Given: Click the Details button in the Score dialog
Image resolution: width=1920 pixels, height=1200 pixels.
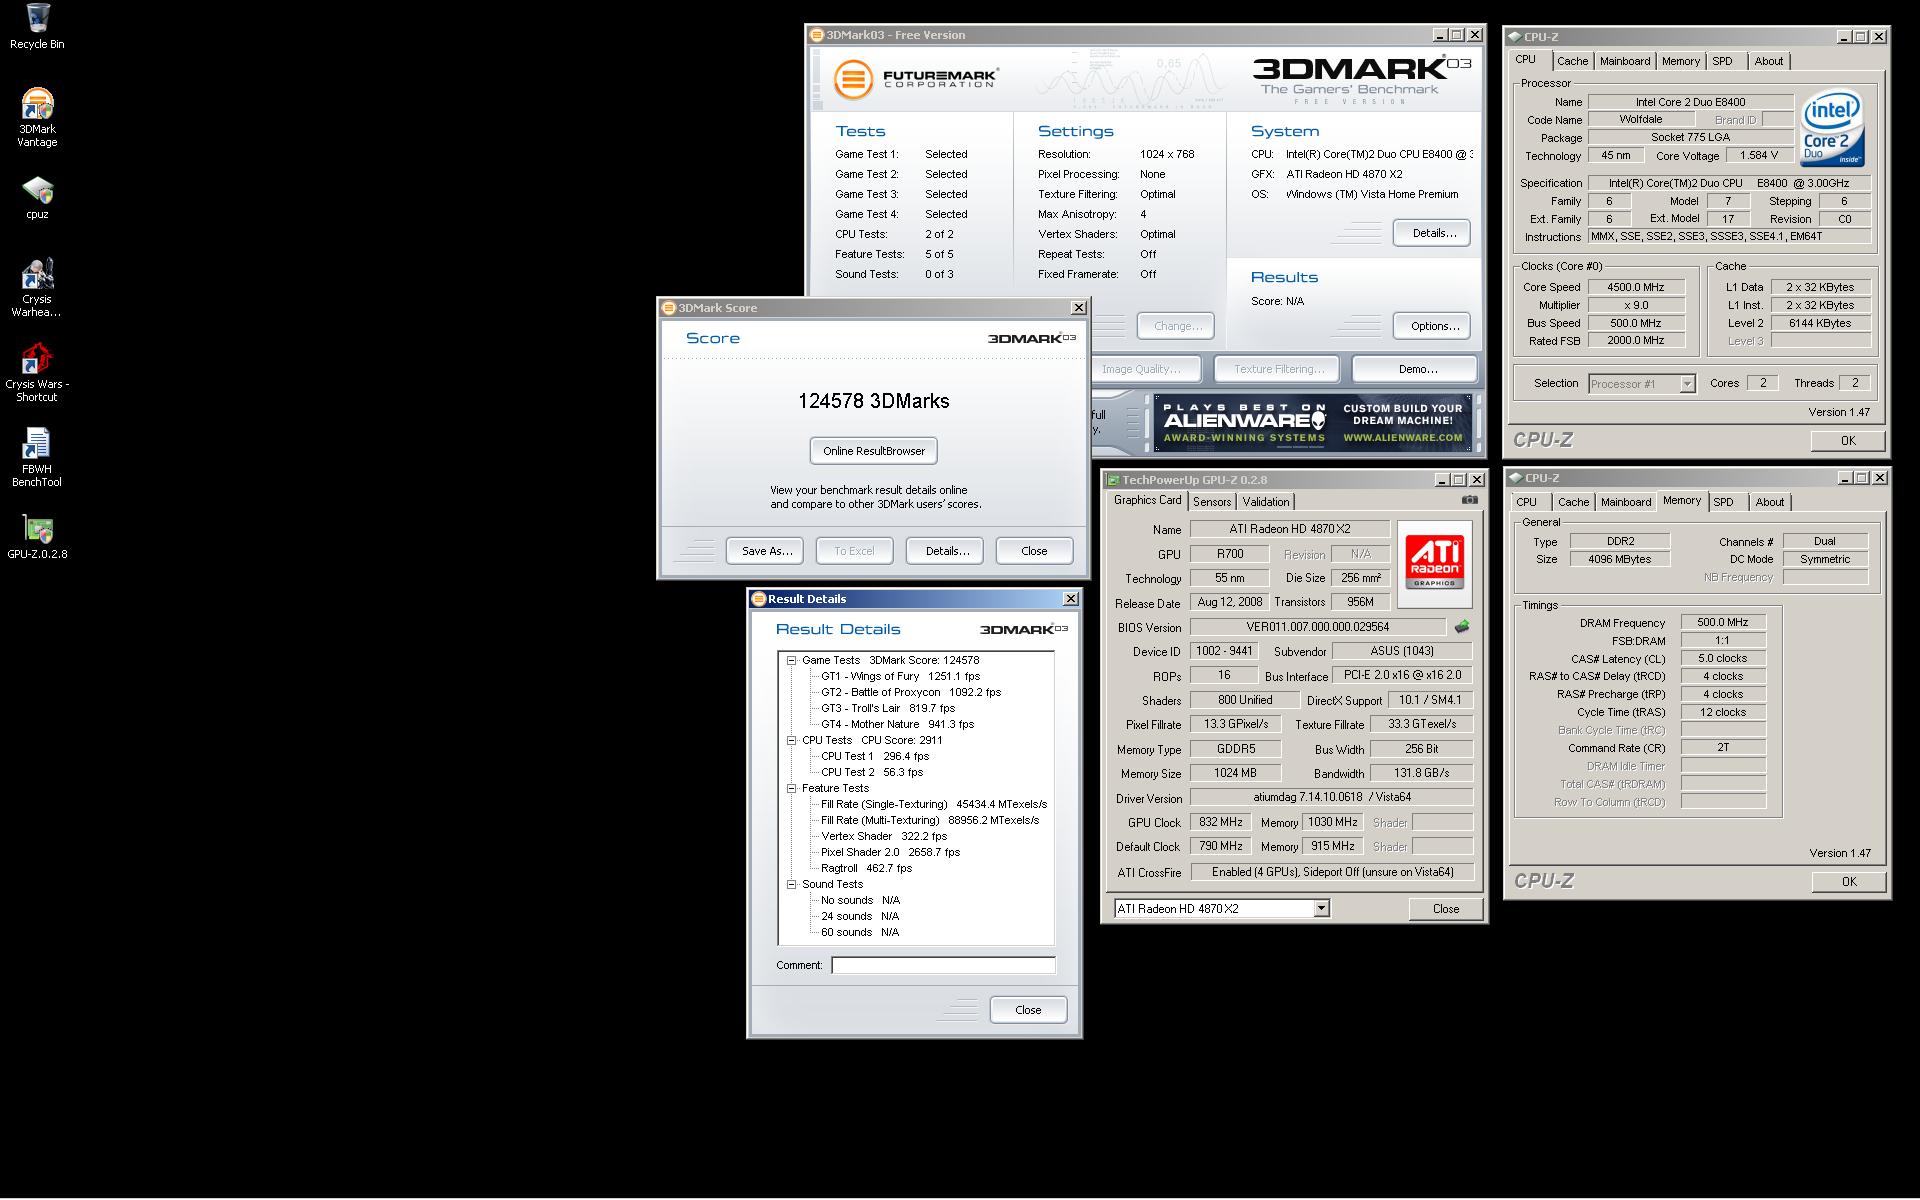Looking at the screenshot, I should [945, 551].
